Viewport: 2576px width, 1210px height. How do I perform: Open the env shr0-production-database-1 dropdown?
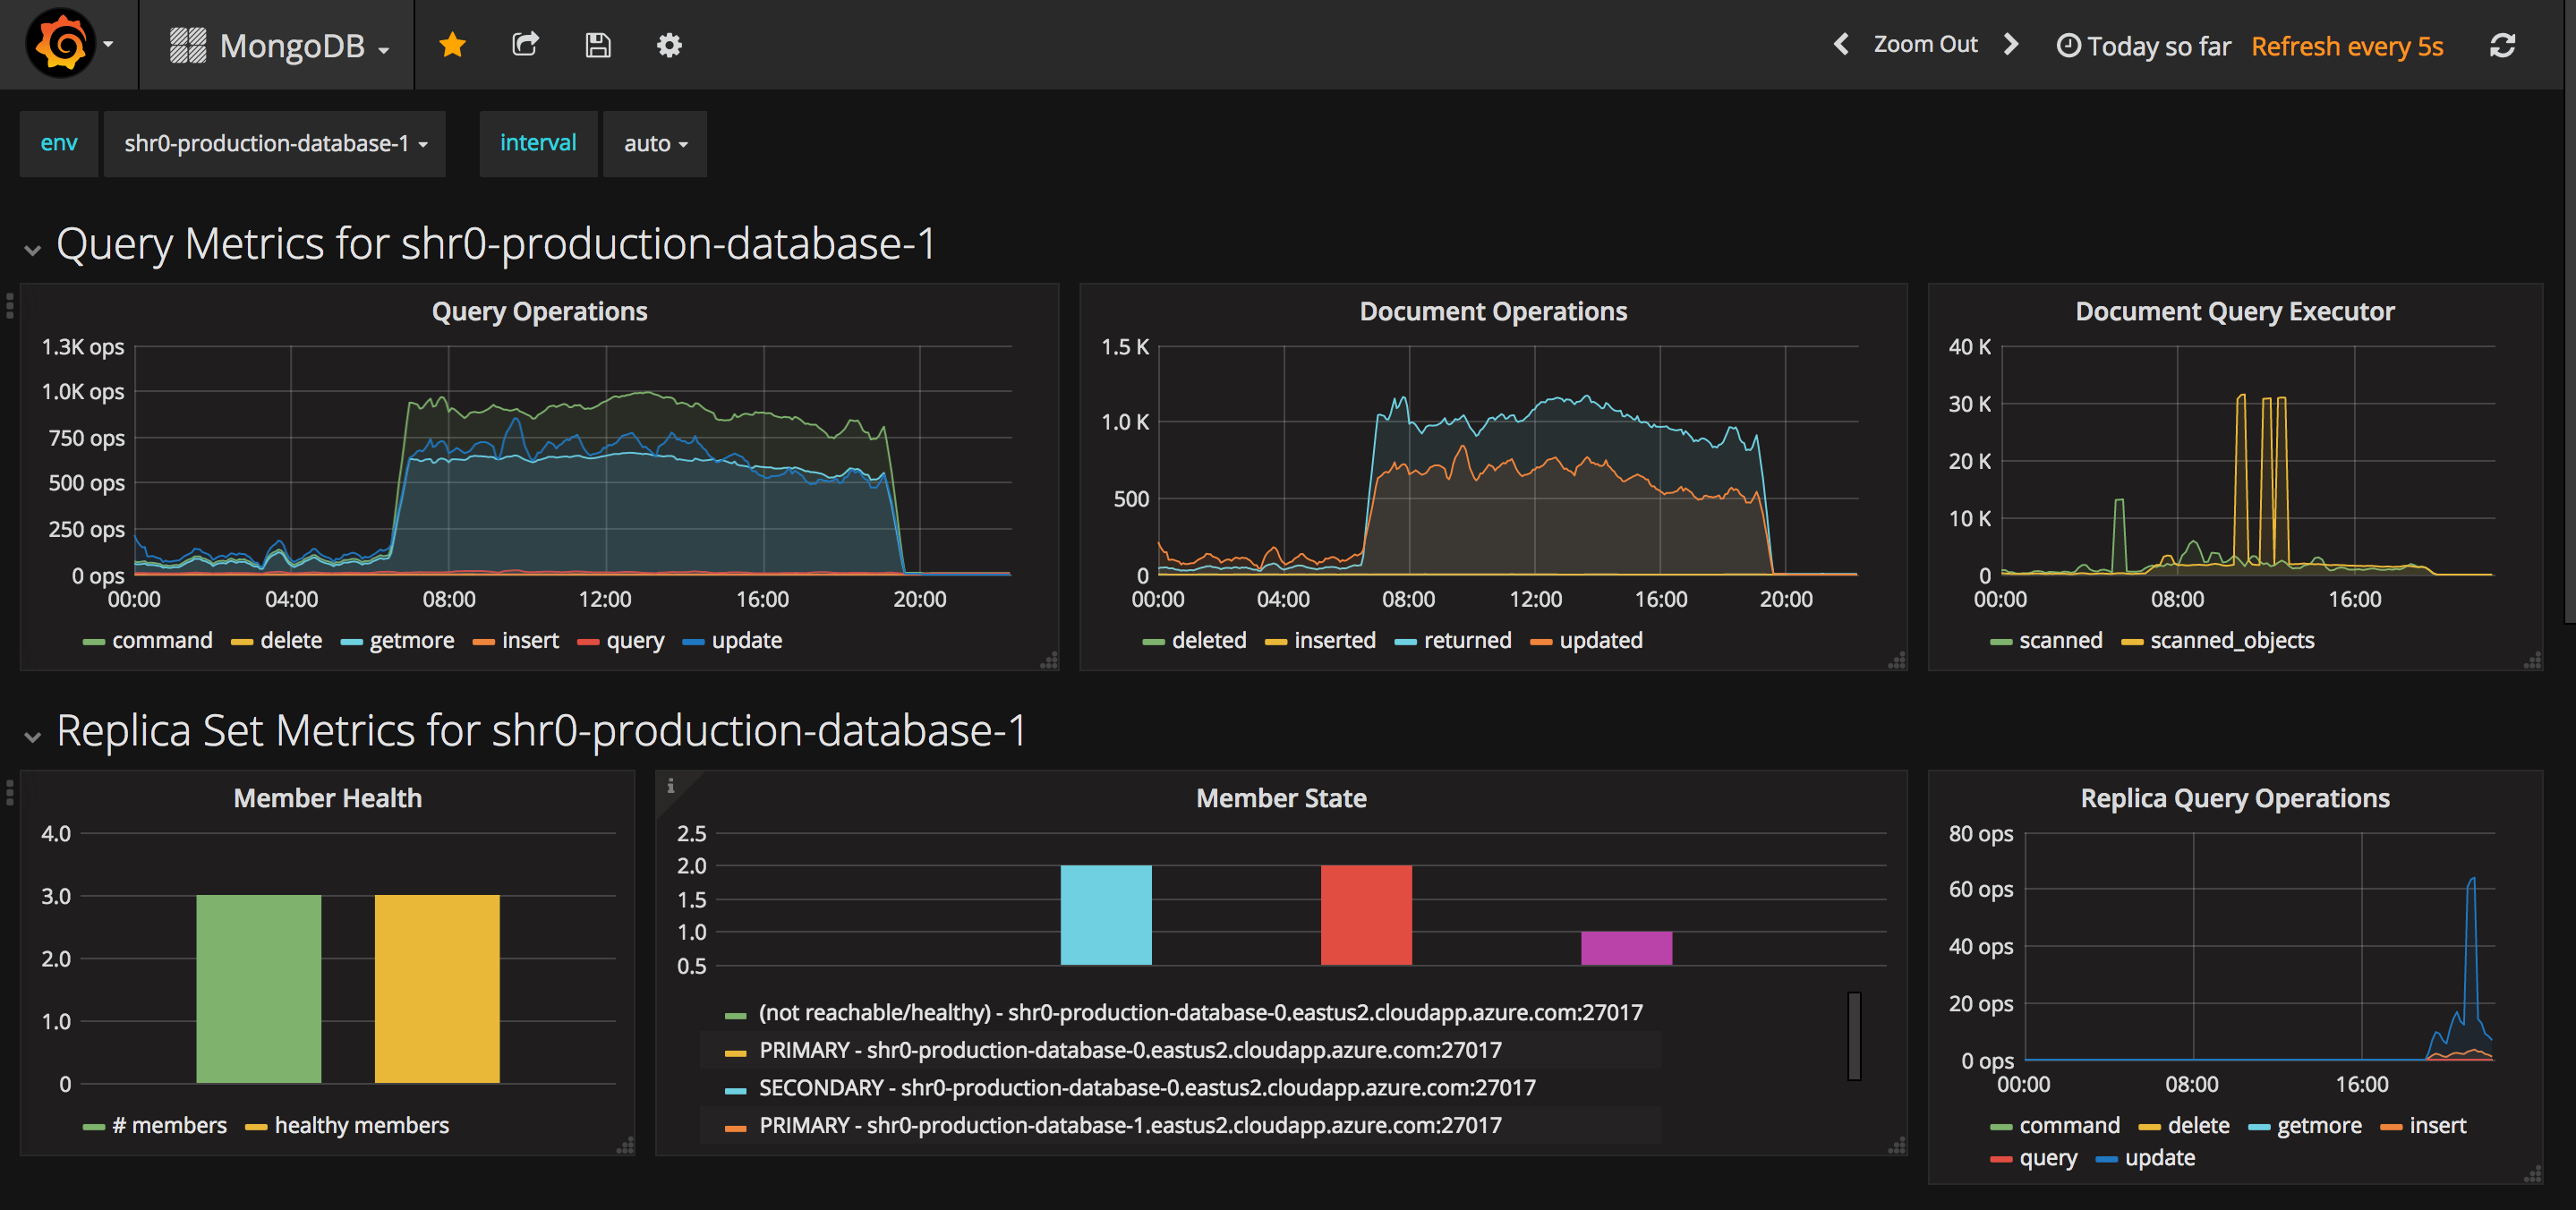click(x=275, y=144)
